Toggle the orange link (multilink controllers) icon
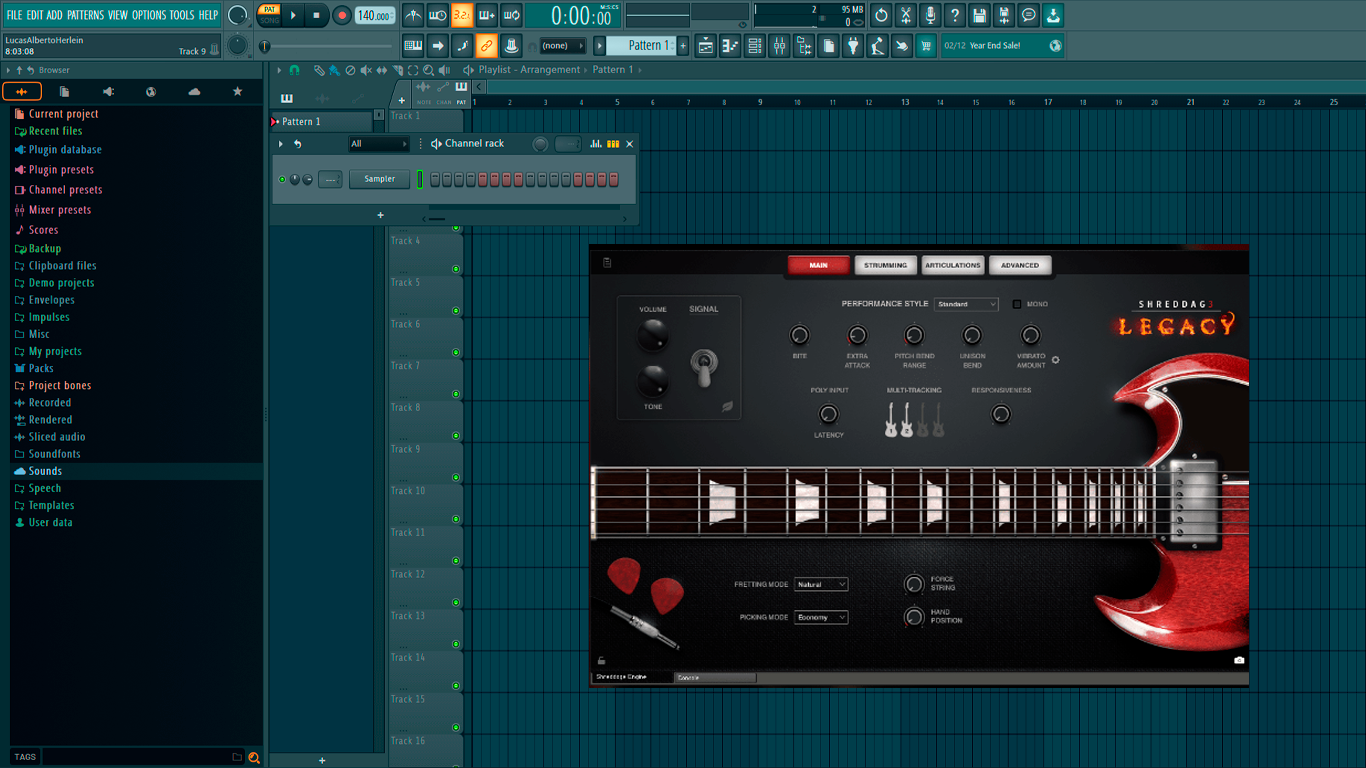This screenshot has width=1366, height=768. pos(486,45)
